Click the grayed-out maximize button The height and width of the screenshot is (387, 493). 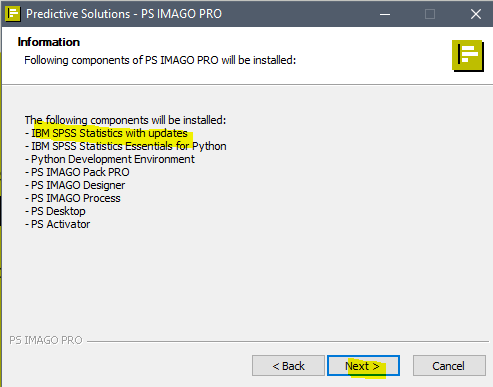[430, 14]
